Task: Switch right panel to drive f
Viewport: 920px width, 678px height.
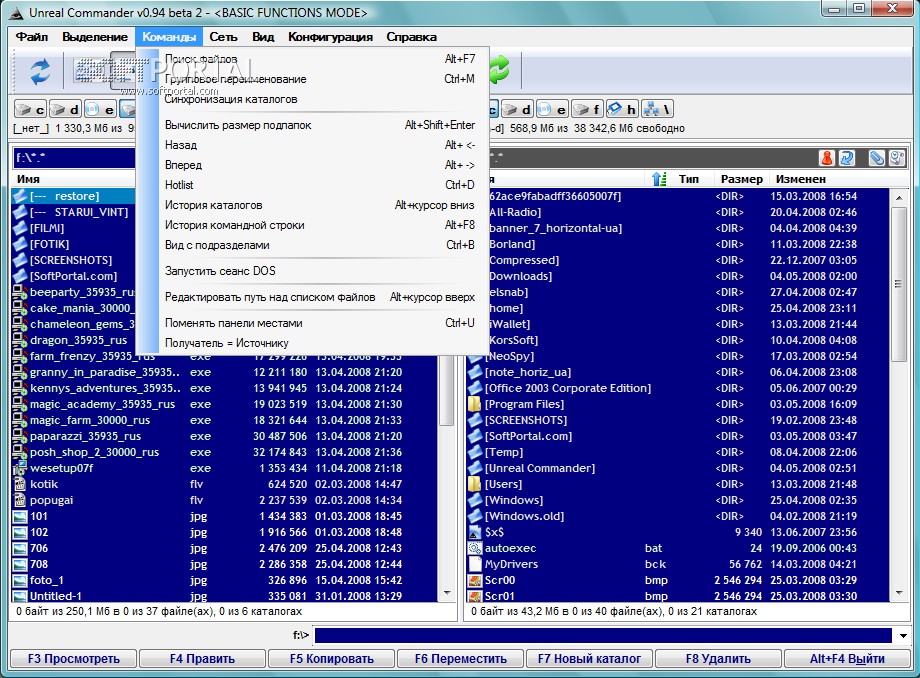Action: [587, 109]
